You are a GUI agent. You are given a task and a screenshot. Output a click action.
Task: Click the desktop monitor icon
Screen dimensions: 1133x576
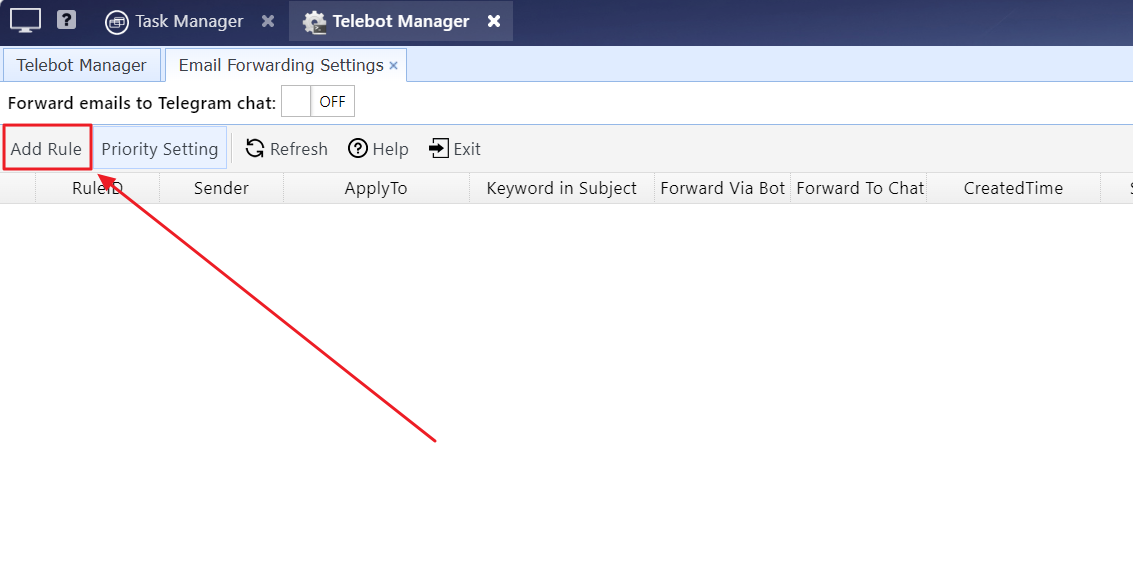click(25, 20)
